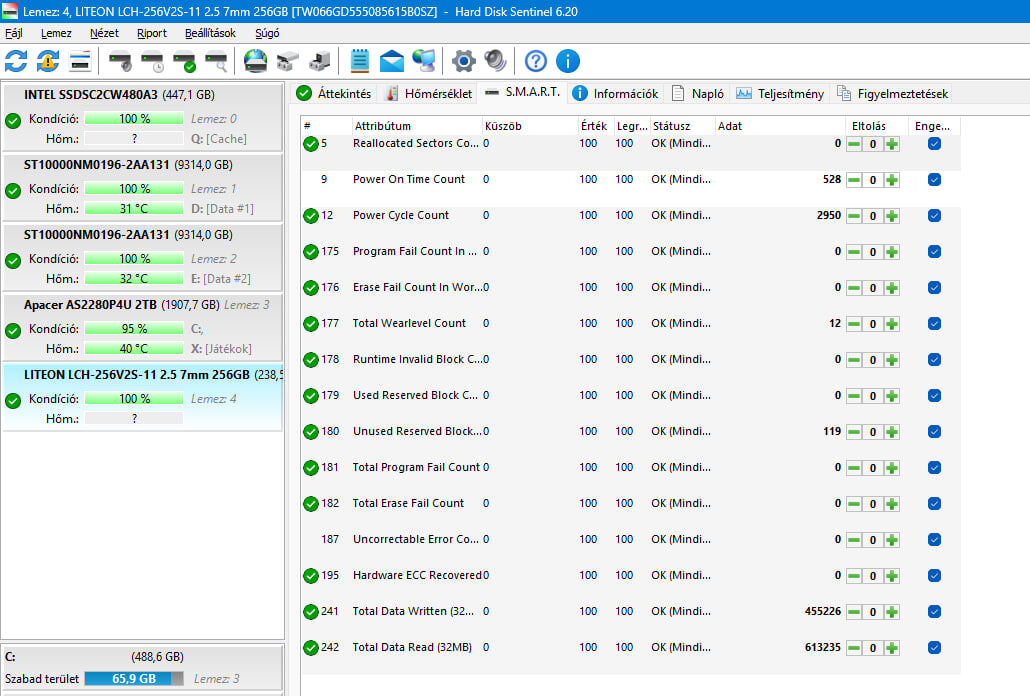
Task: Toggle enable checkbox for Power On Time Count
Action: point(934,180)
